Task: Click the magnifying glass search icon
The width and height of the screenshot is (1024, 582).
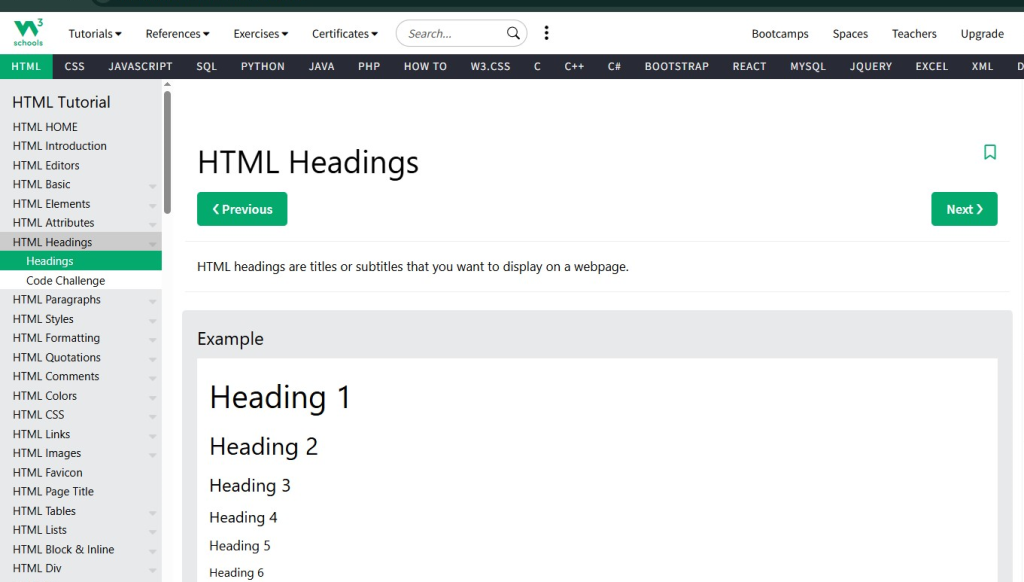Action: click(514, 33)
